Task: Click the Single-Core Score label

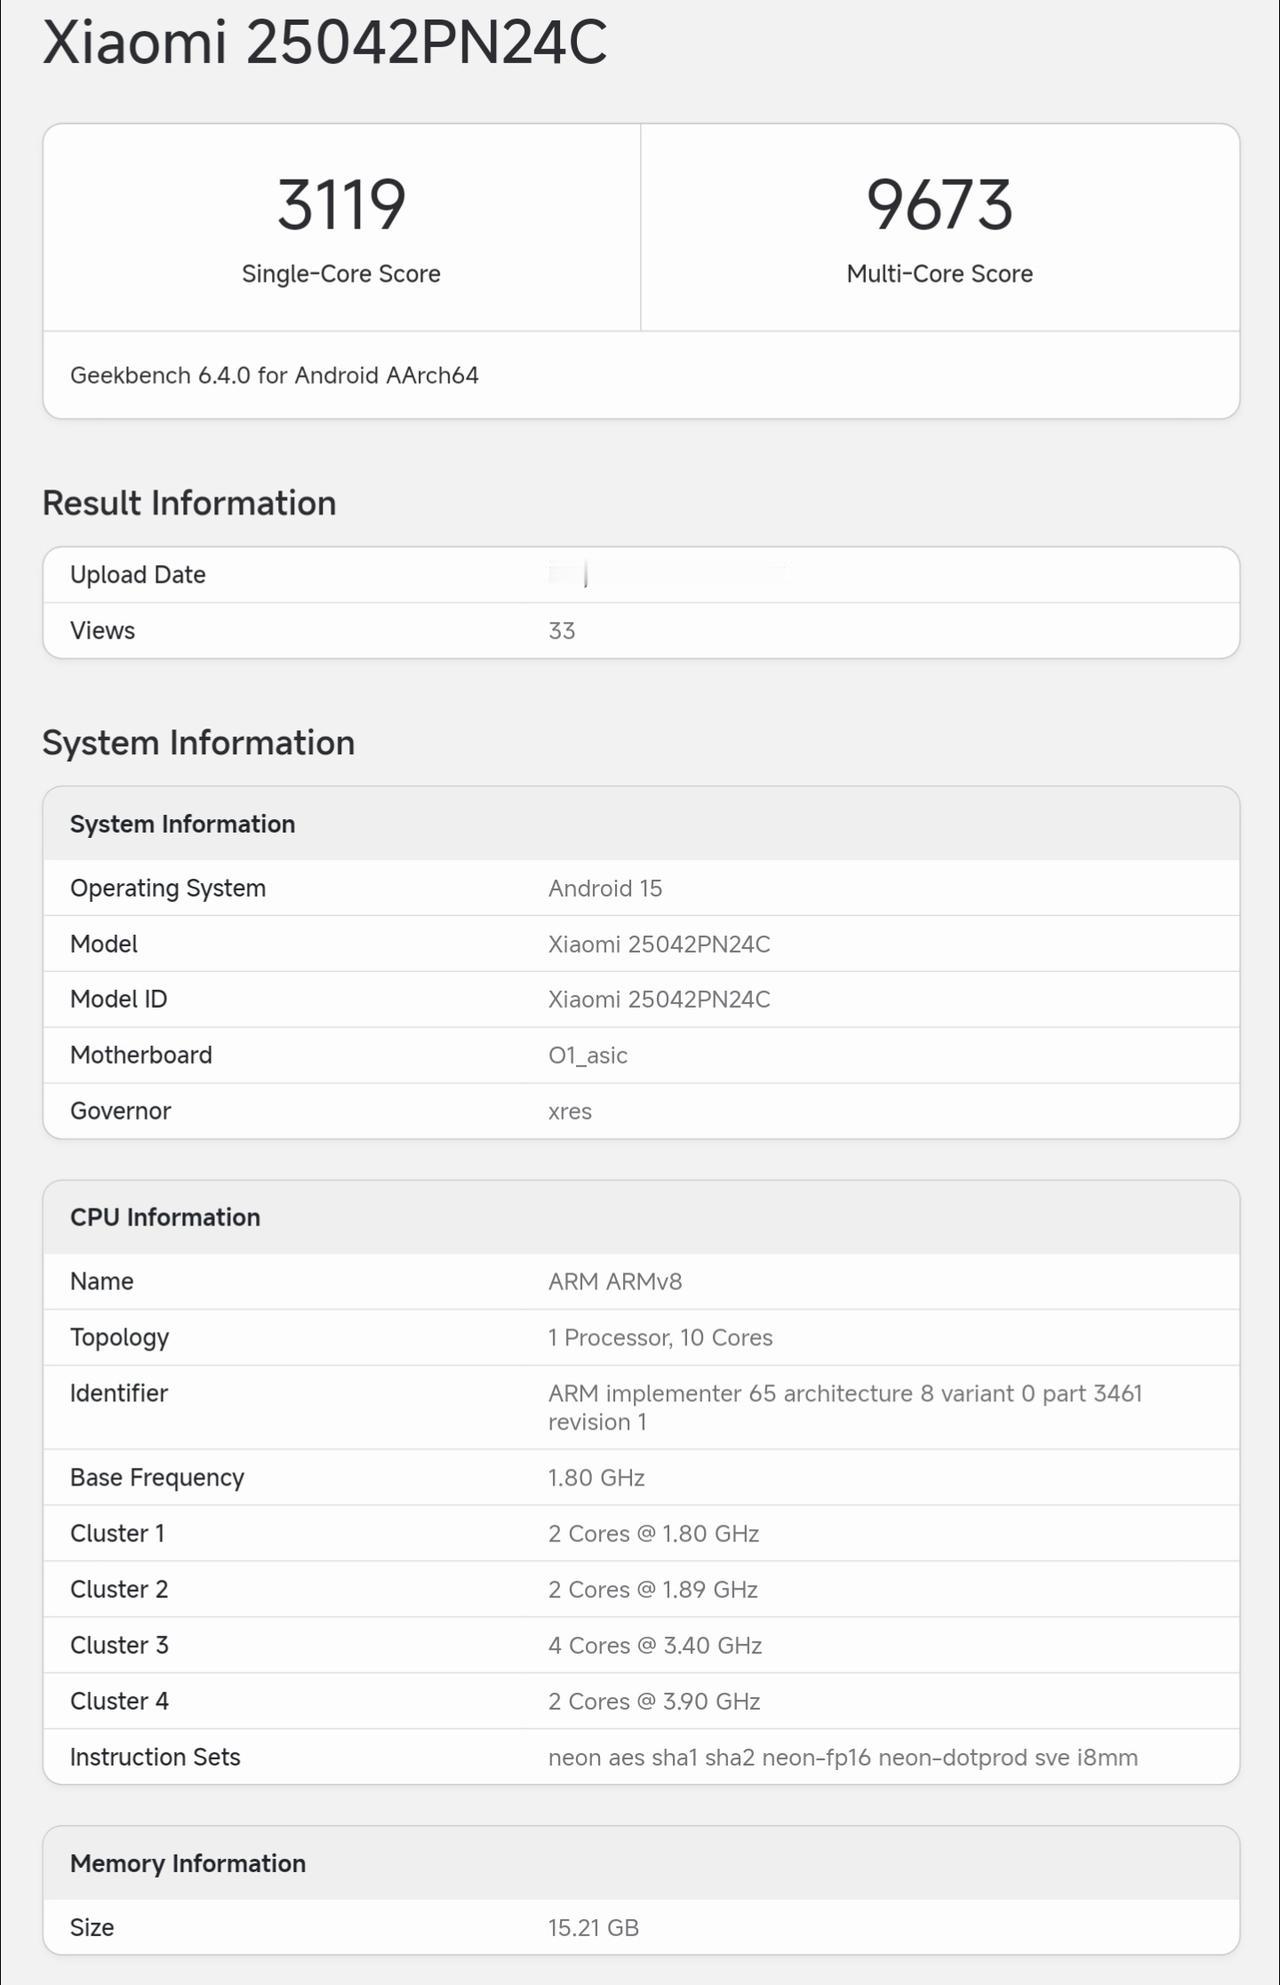Action: (x=341, y=274)
